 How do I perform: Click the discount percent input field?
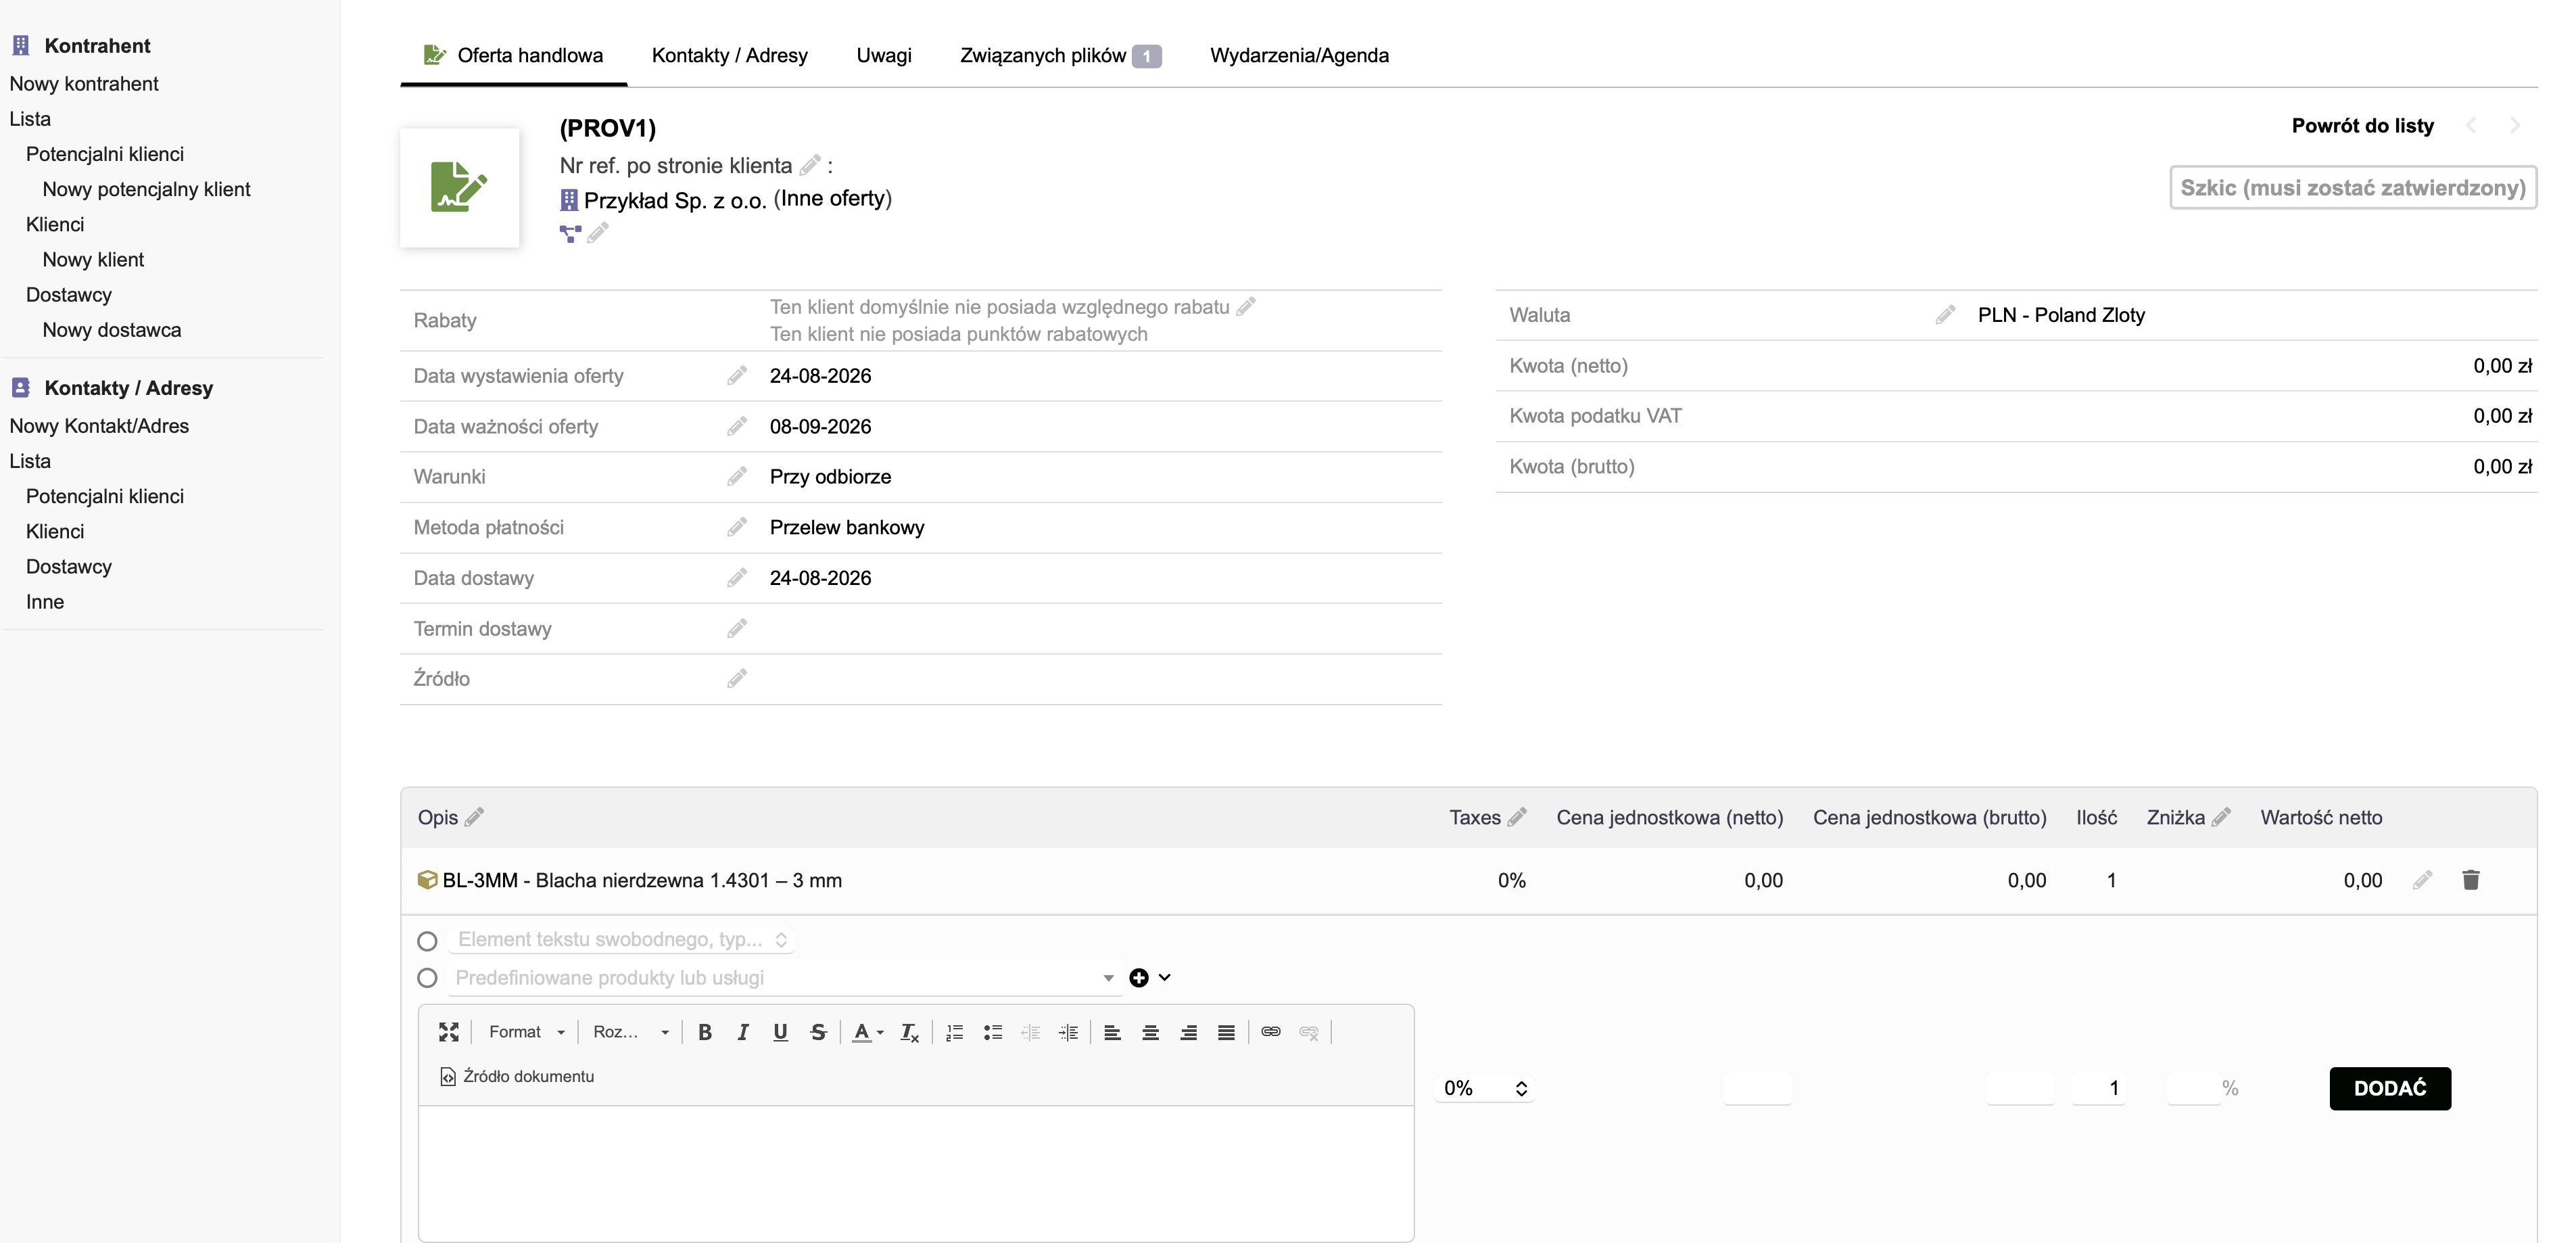tap(2193, 1088)
